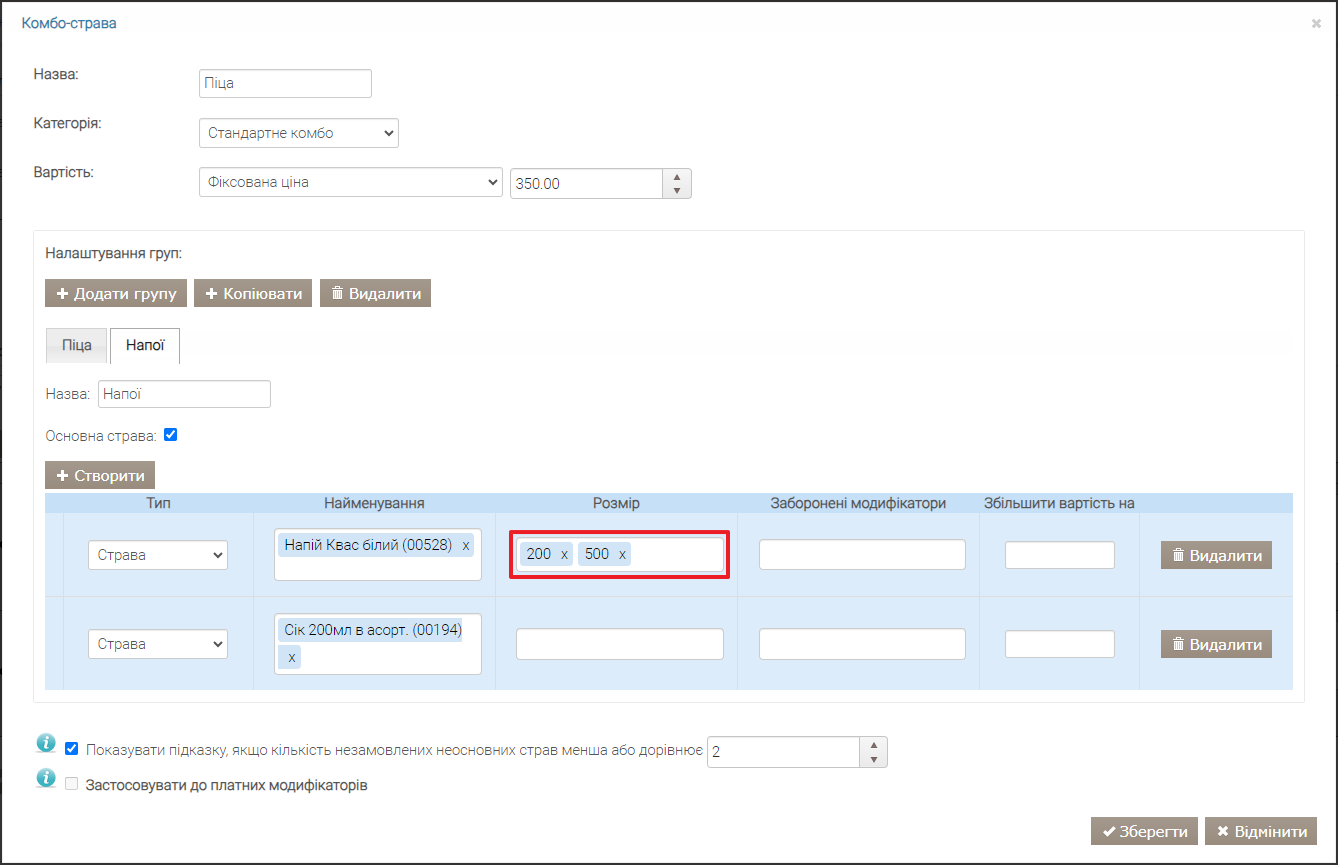Viewport: 1338px width, 865px height.
Task: Click the Назва field containing Піца
Action: (285, 83)
